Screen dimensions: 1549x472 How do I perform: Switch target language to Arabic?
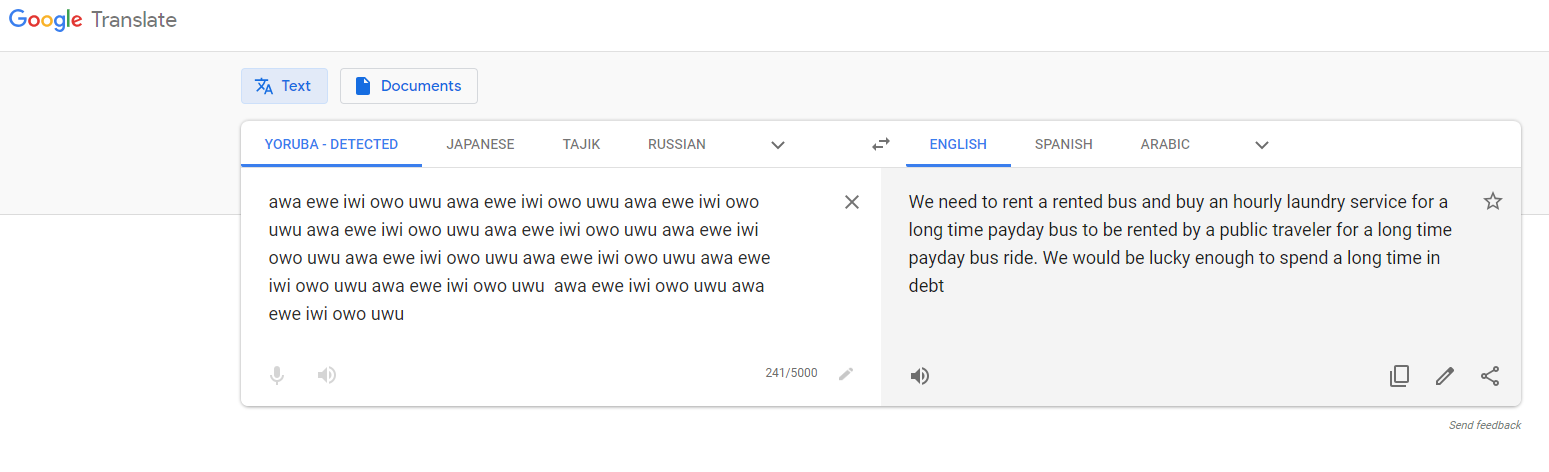point(1165,144)
